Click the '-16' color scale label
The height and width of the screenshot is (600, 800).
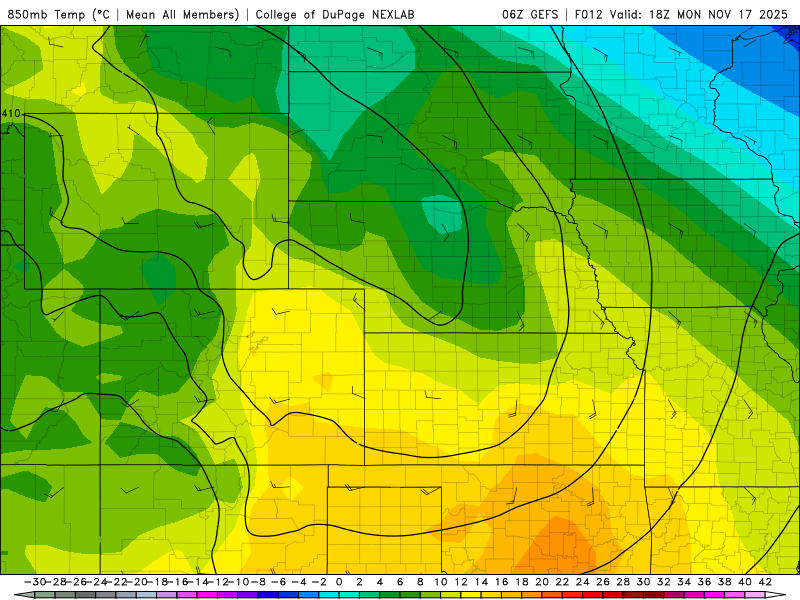pyautogui.click(x=177, y=582)
